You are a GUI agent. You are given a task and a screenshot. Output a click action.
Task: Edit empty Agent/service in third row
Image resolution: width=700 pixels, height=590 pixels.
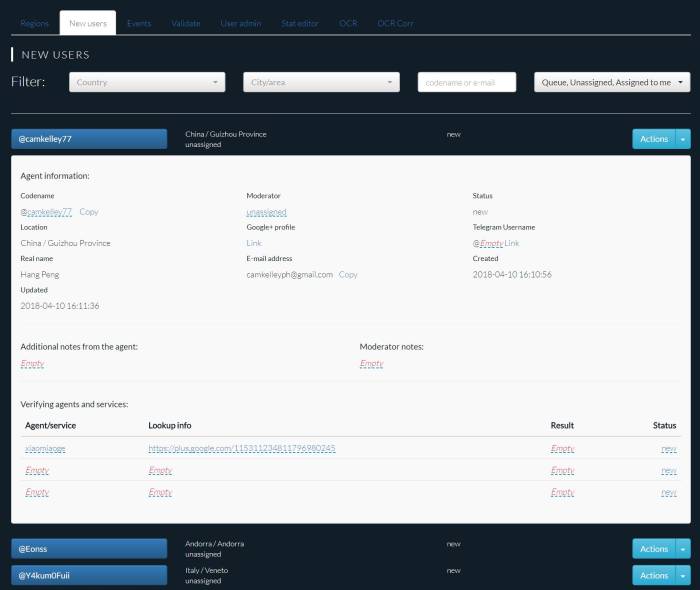coord(37,492)
